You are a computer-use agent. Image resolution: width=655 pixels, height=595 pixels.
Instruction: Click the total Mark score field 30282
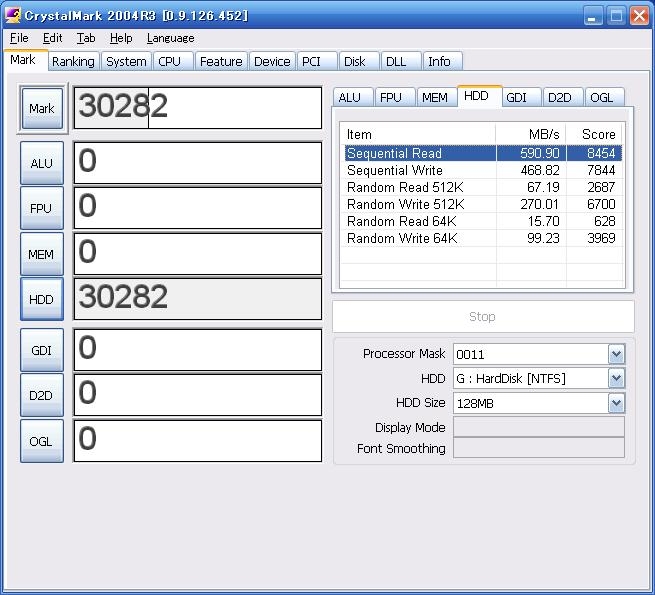tap(198, 108)
